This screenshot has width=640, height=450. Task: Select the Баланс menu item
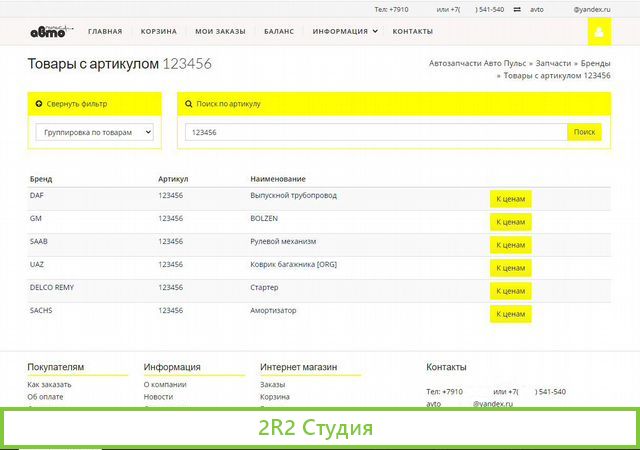[x=279, y=31]
